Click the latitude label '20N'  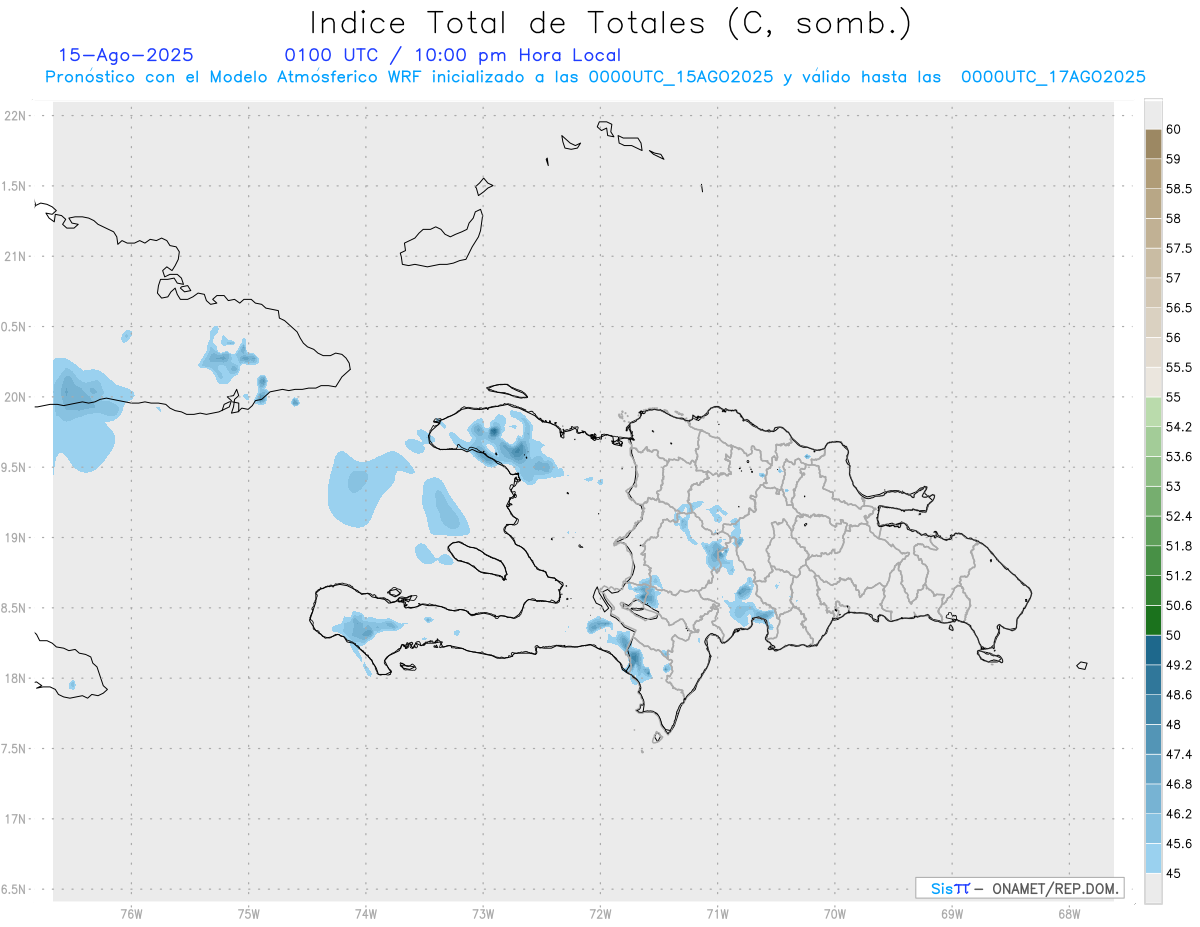(x=16, y=397)
